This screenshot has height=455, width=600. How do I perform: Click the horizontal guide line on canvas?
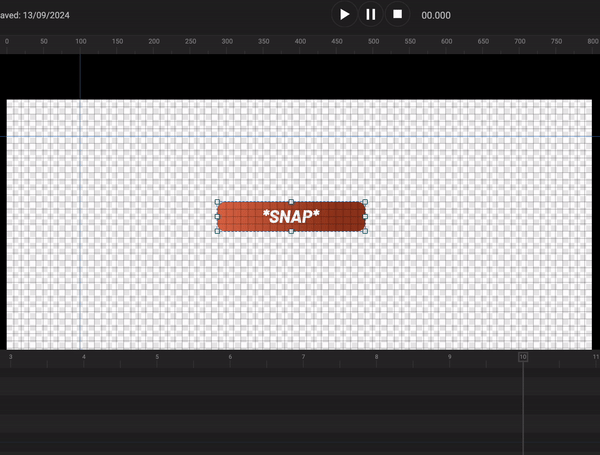click(x=300, y=136)
